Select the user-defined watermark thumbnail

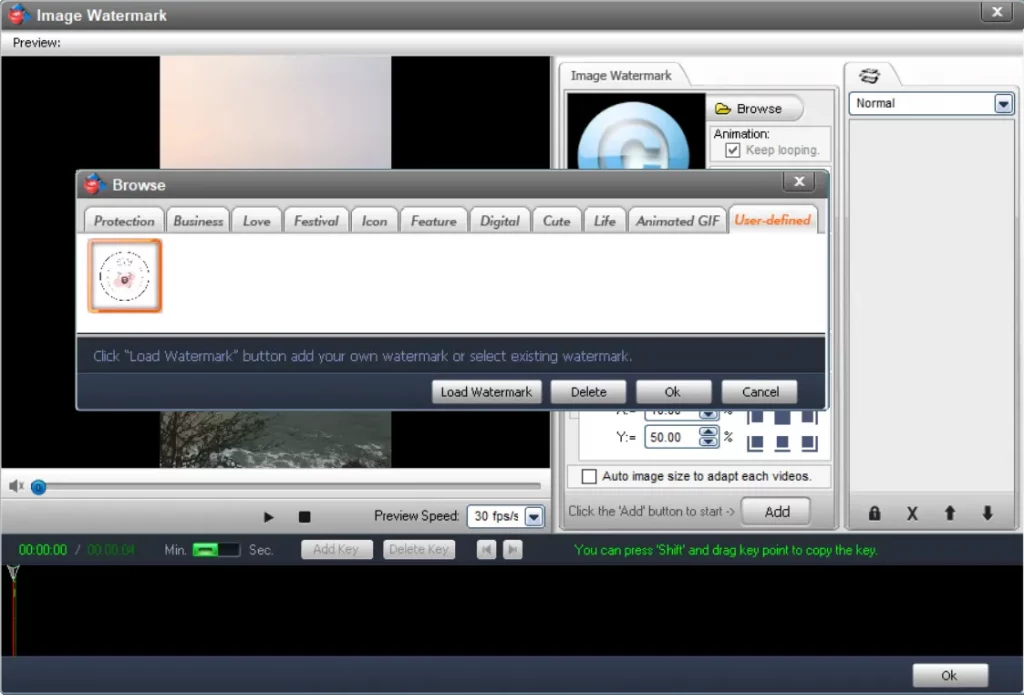tap(125, 275)
